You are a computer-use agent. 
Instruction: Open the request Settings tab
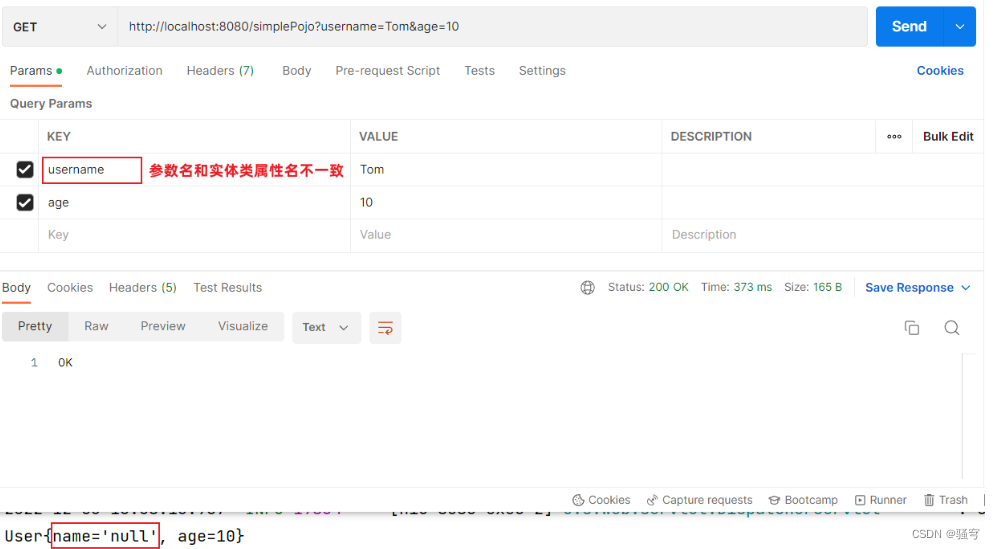coord(542,71)
